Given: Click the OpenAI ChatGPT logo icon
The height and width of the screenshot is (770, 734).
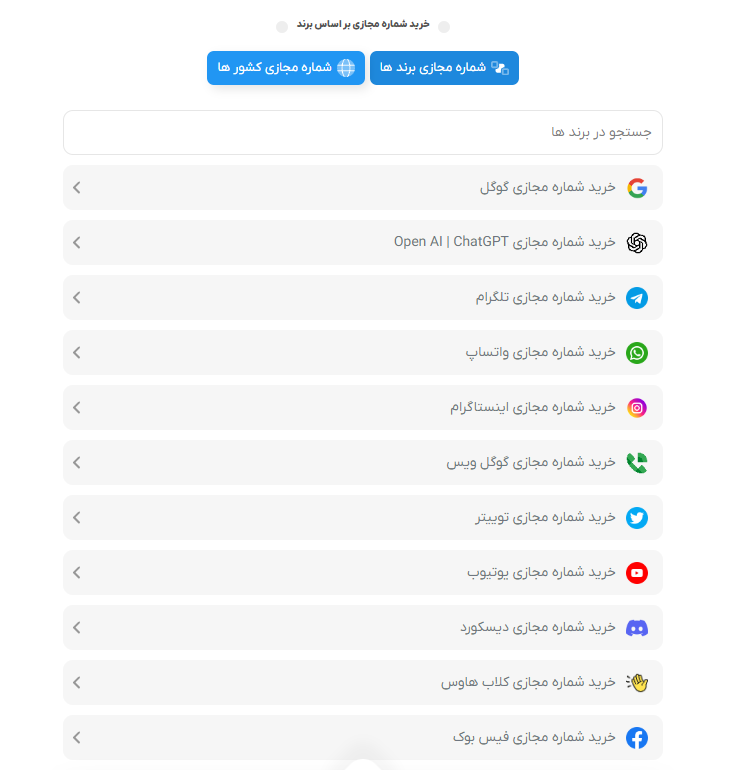Looking at the screenshot, I should pos(637,243).
